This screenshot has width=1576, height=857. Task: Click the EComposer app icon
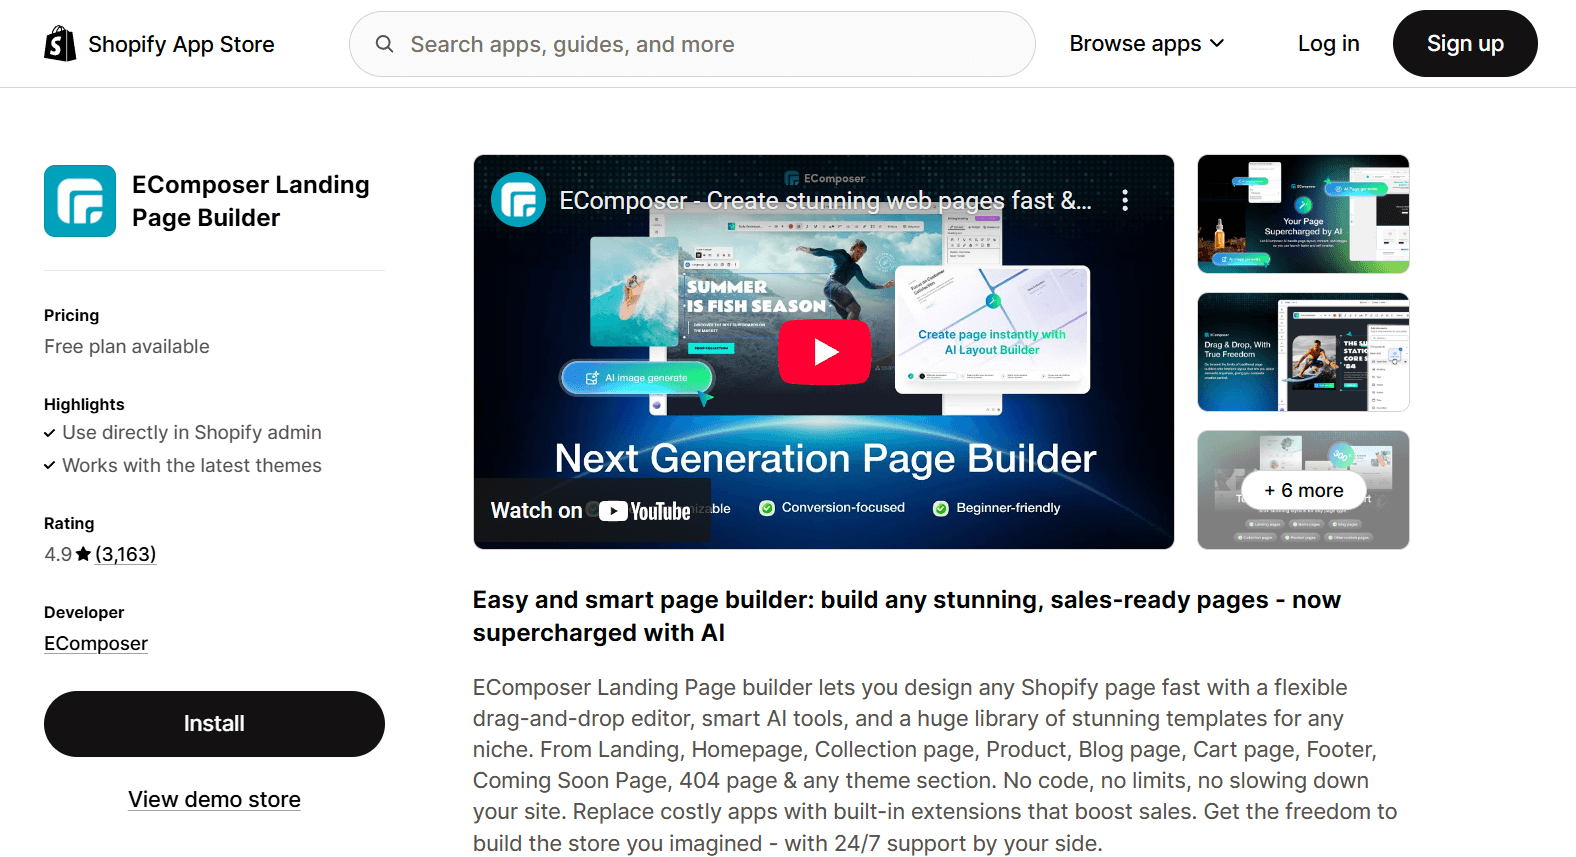pyautogui.click(x=80, y=201)
